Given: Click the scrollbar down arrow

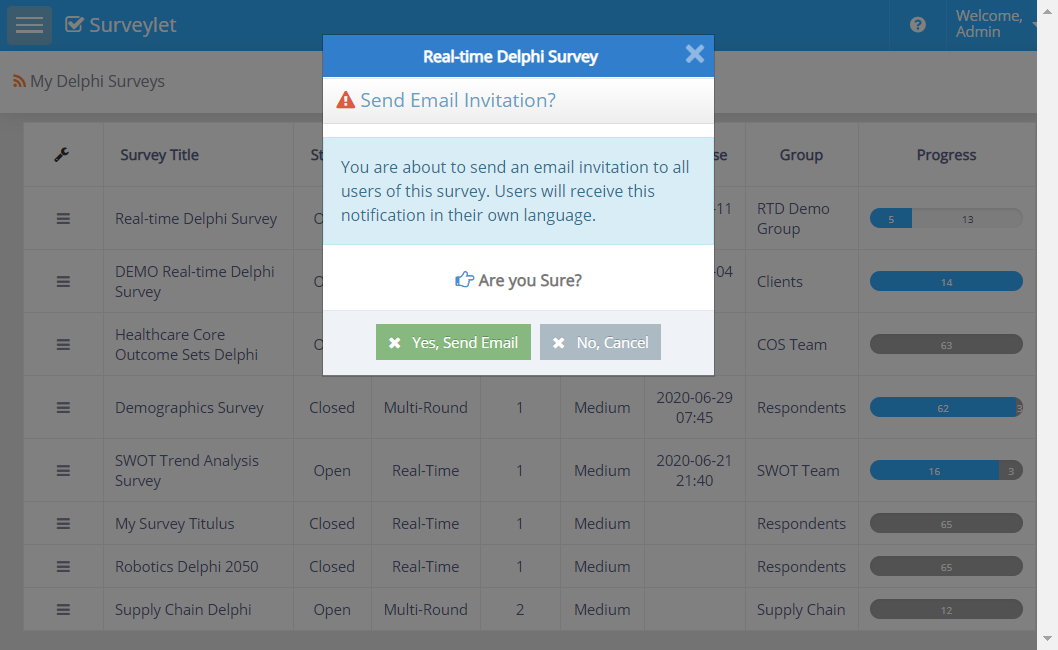Looking at the screenshot, I should [x=1047, y=638].
